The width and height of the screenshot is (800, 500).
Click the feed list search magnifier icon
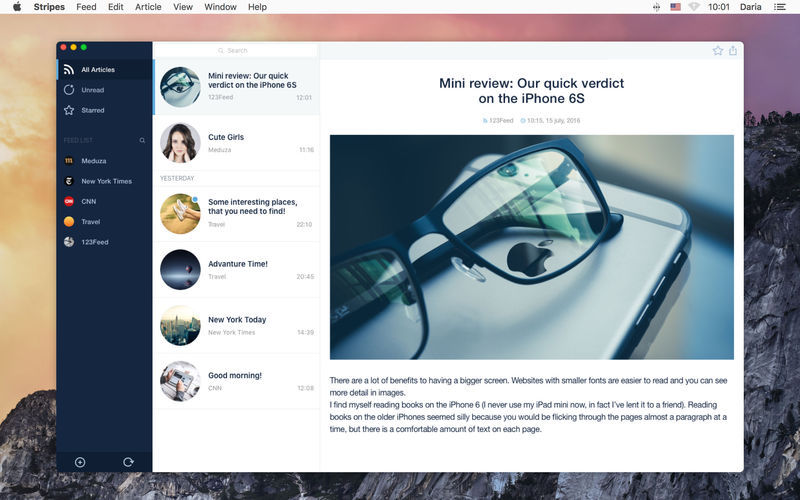coord(142,140)
